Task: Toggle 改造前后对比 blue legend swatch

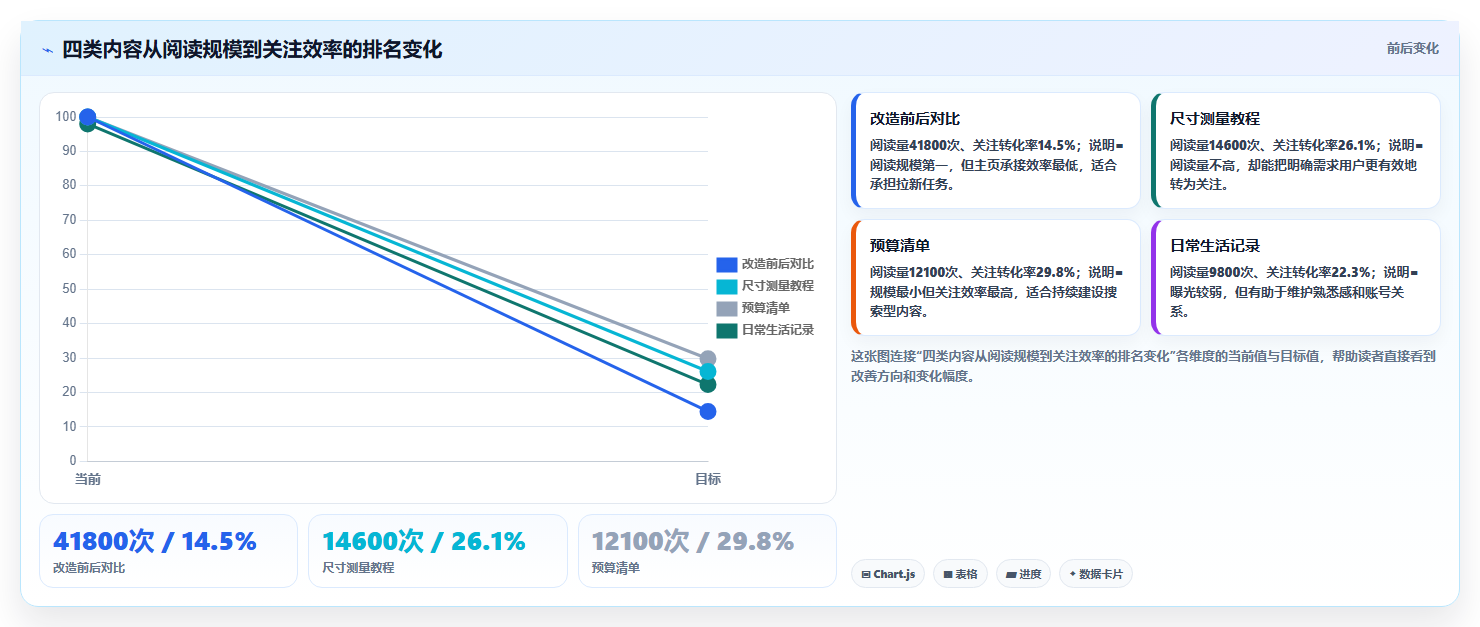Action: 727,264
